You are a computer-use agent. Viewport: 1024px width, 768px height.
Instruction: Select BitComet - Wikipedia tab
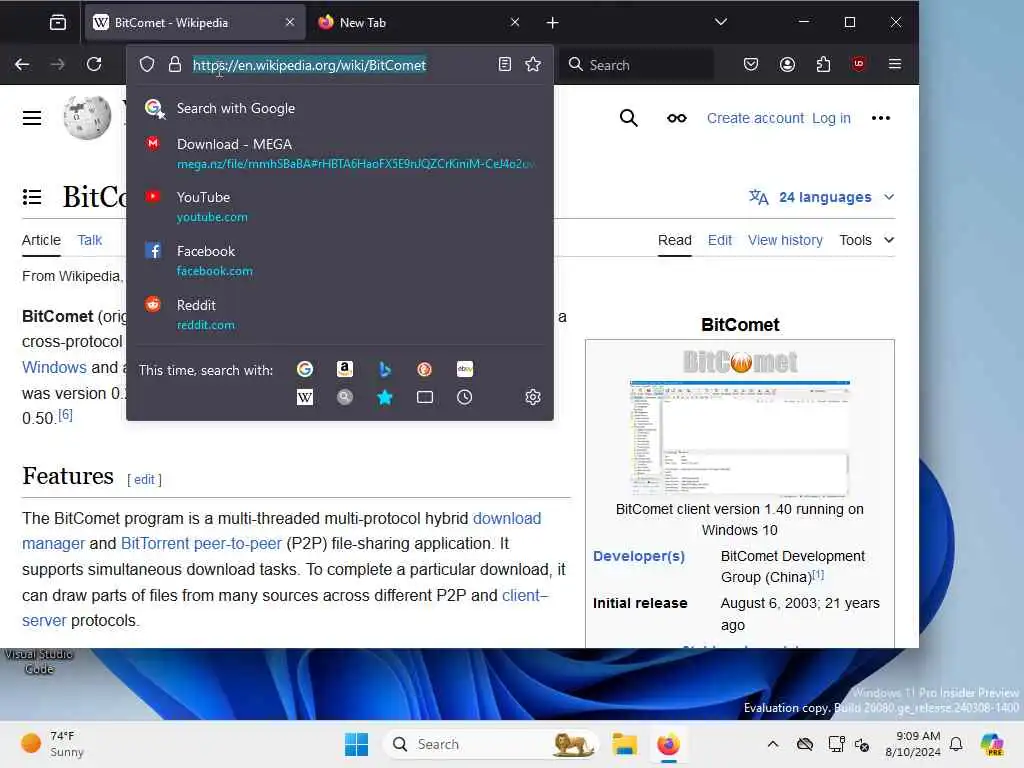tap(195, 22)
